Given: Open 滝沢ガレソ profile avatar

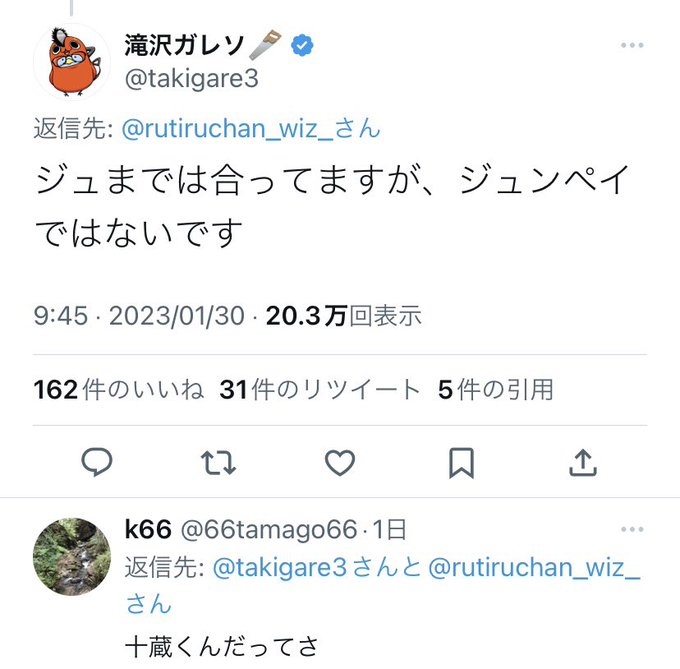Looking at the screenshot, I should [x=71, y=61].
